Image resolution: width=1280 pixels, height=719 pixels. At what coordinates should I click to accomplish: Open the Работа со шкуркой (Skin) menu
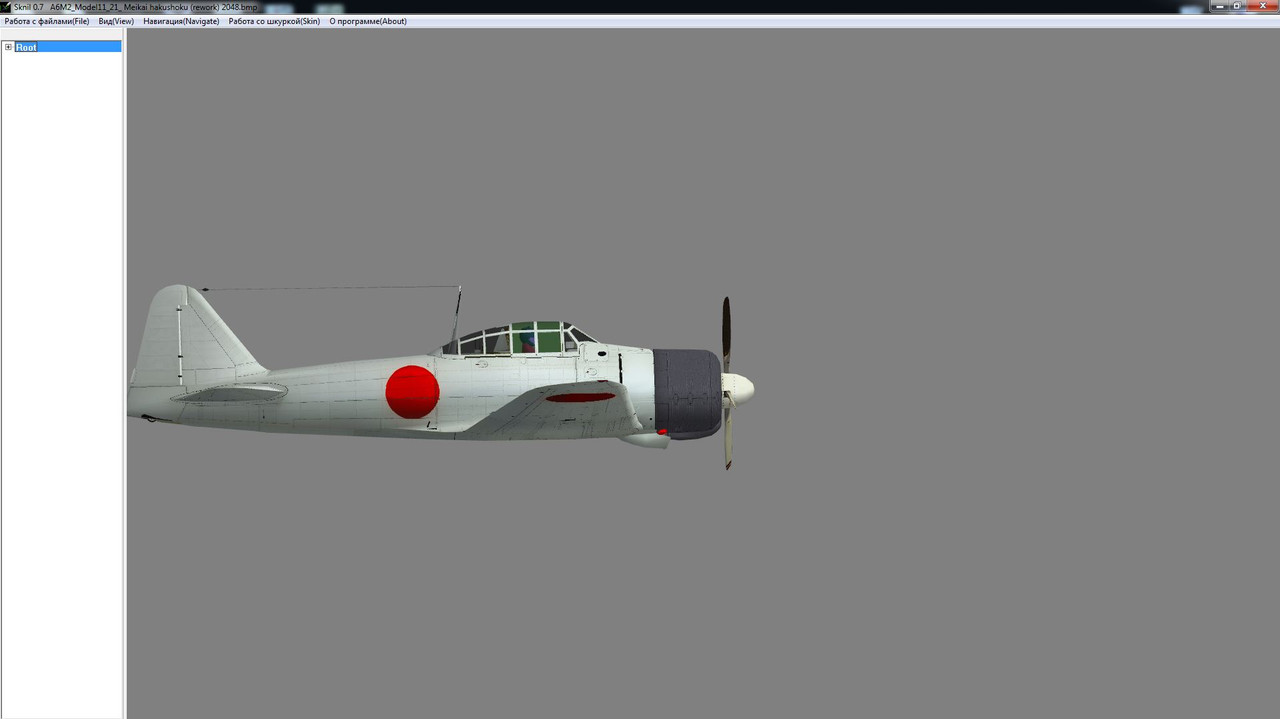274,21
